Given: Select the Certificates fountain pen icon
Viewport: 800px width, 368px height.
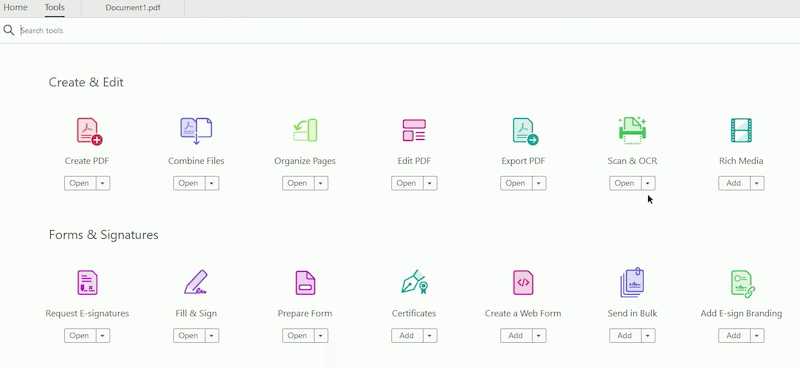Looking at the screenshot, I should 414,282.
